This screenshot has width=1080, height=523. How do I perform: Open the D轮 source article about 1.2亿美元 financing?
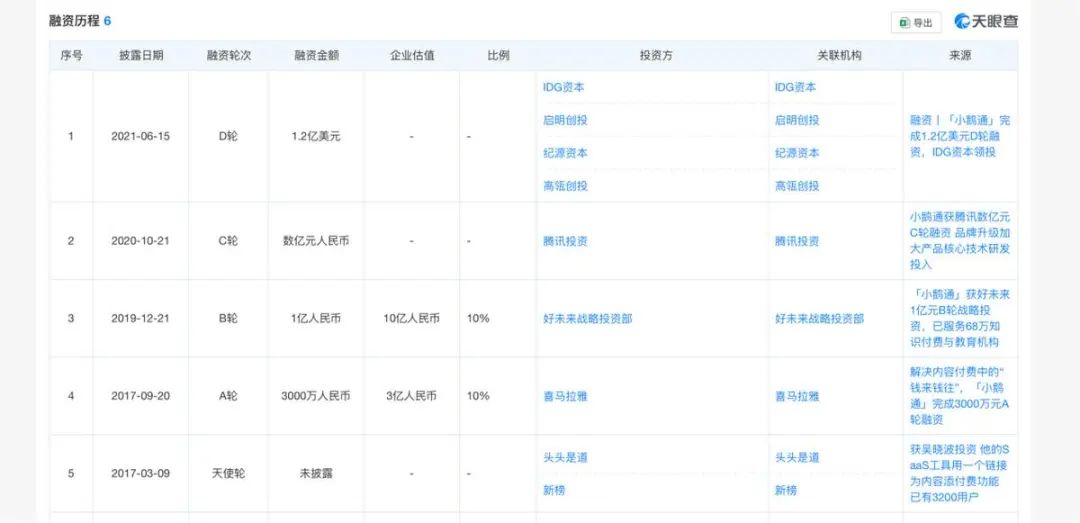point(960,136)
